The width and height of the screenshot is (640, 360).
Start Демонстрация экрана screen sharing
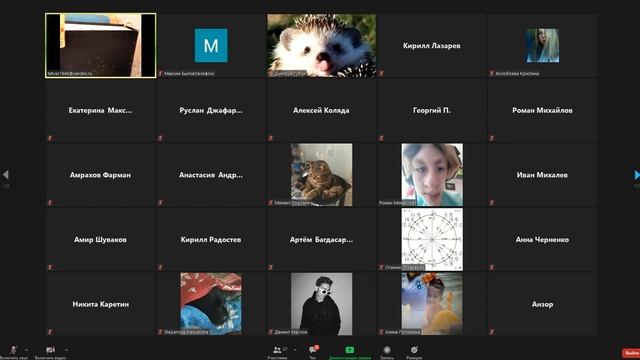click(x=350, y=352)
